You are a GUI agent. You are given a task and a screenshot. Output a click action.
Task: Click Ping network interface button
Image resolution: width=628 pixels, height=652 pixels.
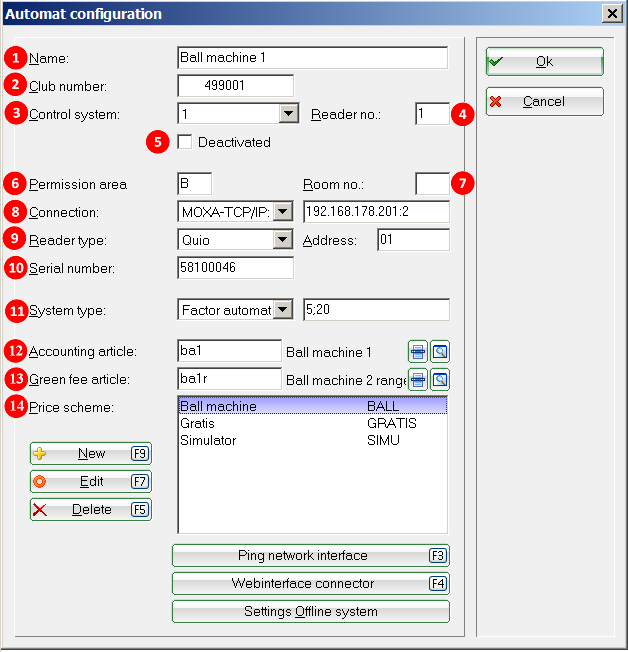coord(310,555)
